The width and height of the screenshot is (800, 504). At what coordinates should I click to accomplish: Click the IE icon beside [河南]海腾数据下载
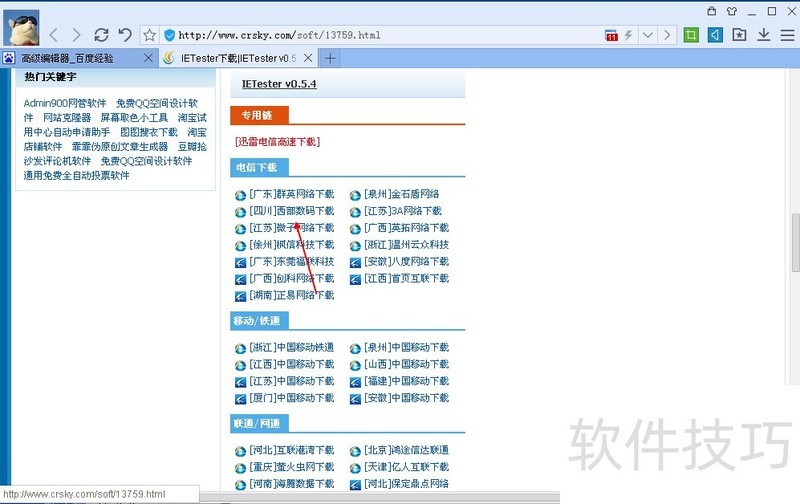tap(240, 485)
